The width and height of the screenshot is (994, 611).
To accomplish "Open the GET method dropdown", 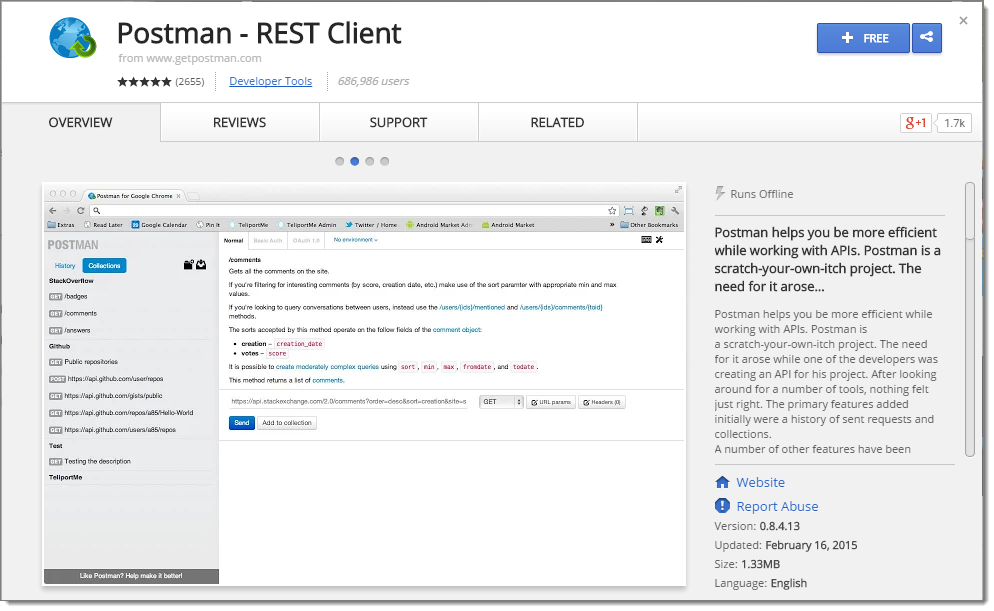I will [x=501, y=402].
